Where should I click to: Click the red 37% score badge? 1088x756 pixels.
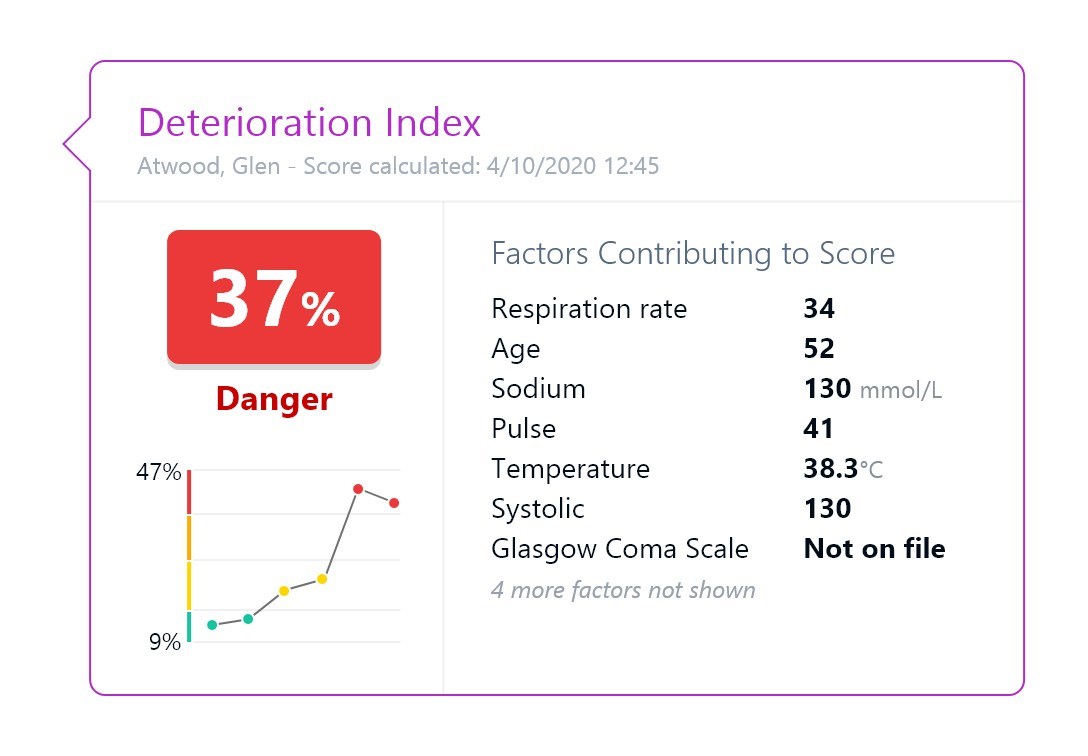(273, 297)
